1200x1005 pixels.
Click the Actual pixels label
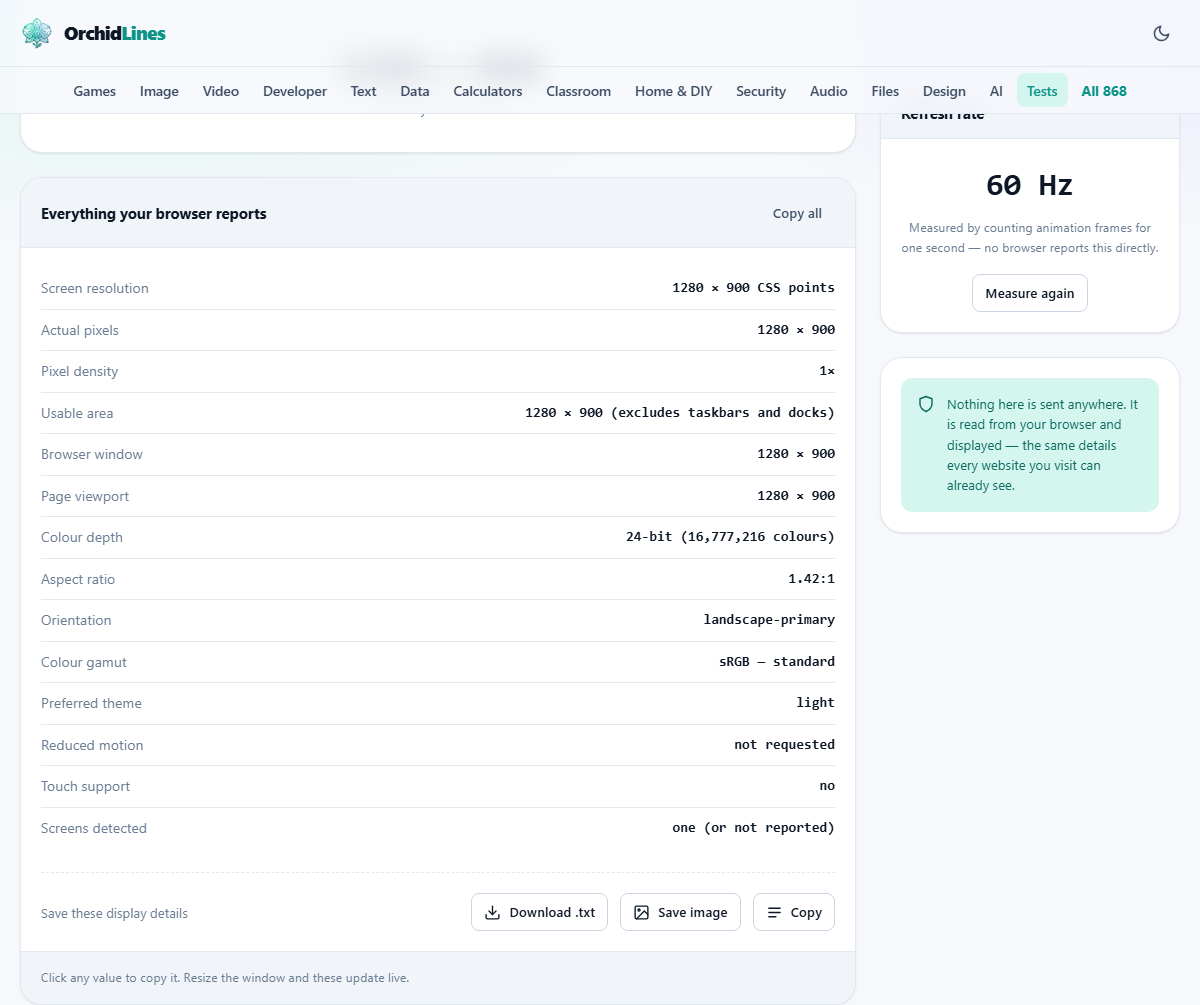[80, 330]
